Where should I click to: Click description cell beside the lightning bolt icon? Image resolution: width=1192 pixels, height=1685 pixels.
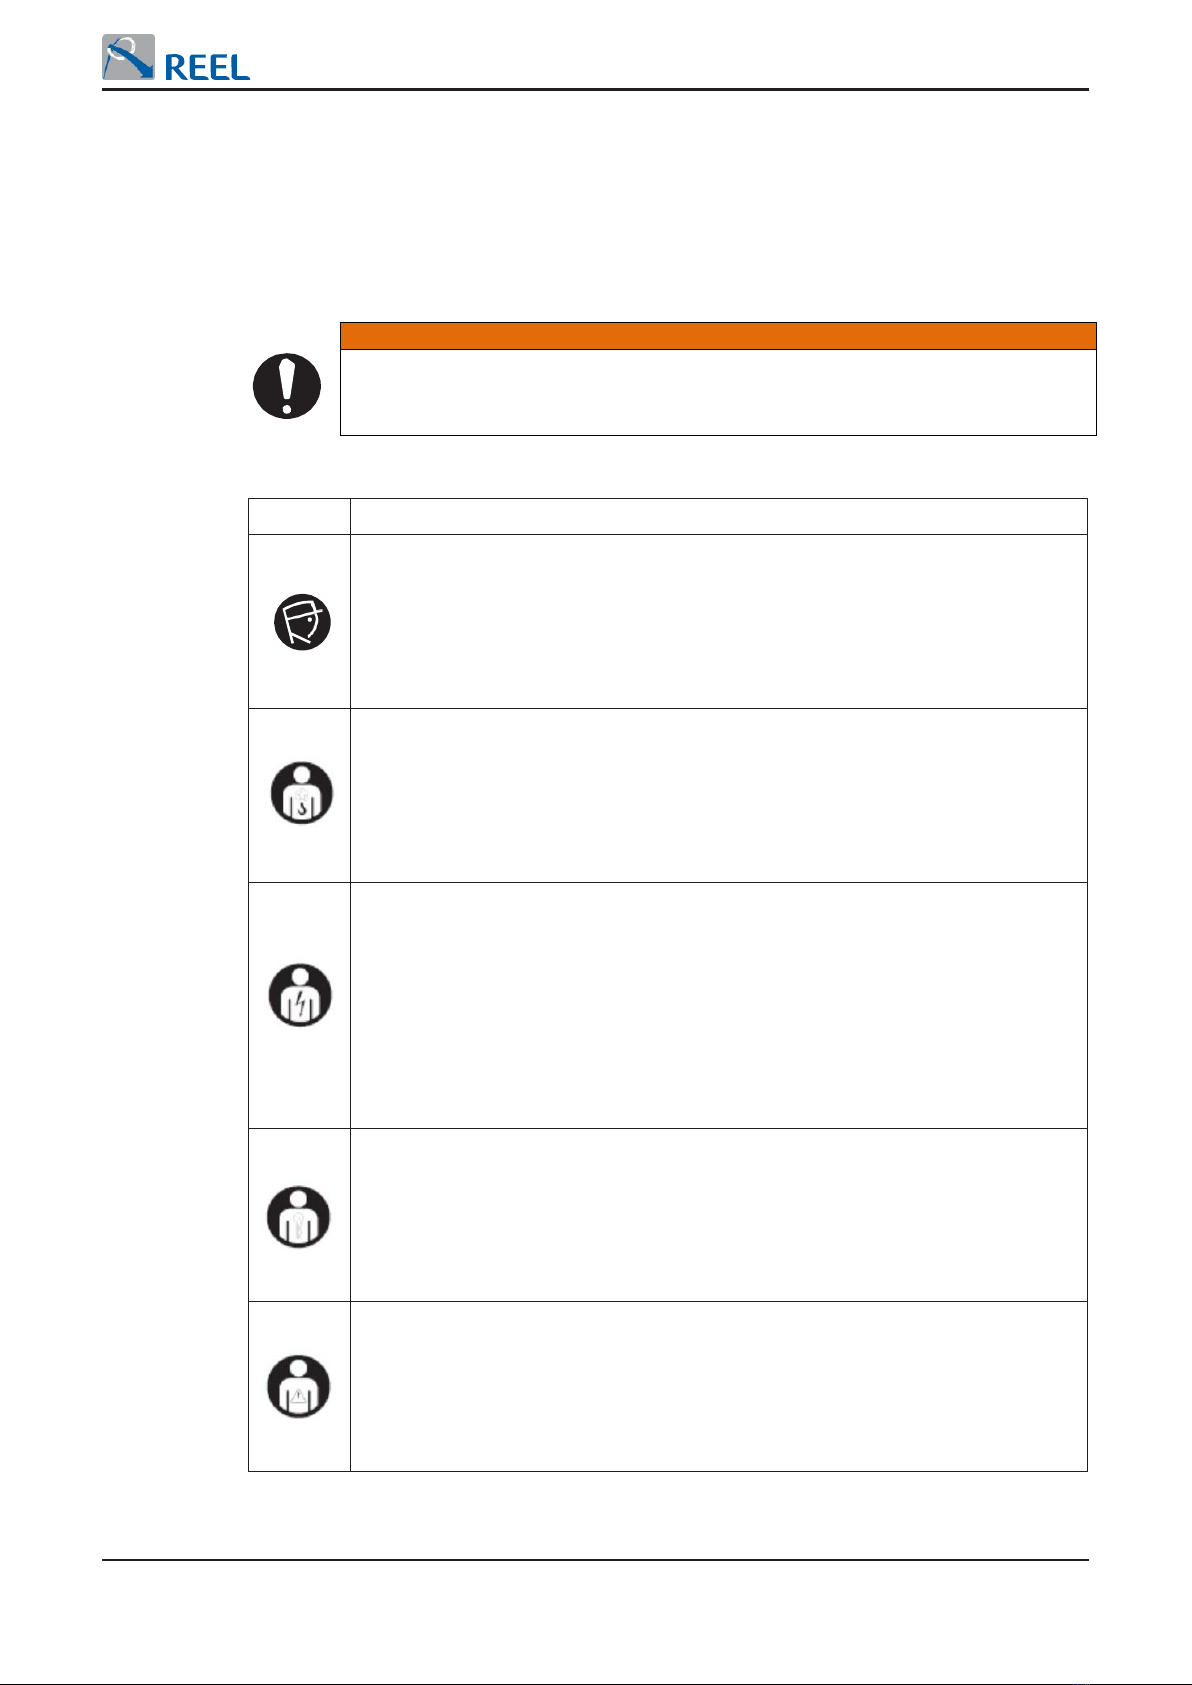point(719,1006)
